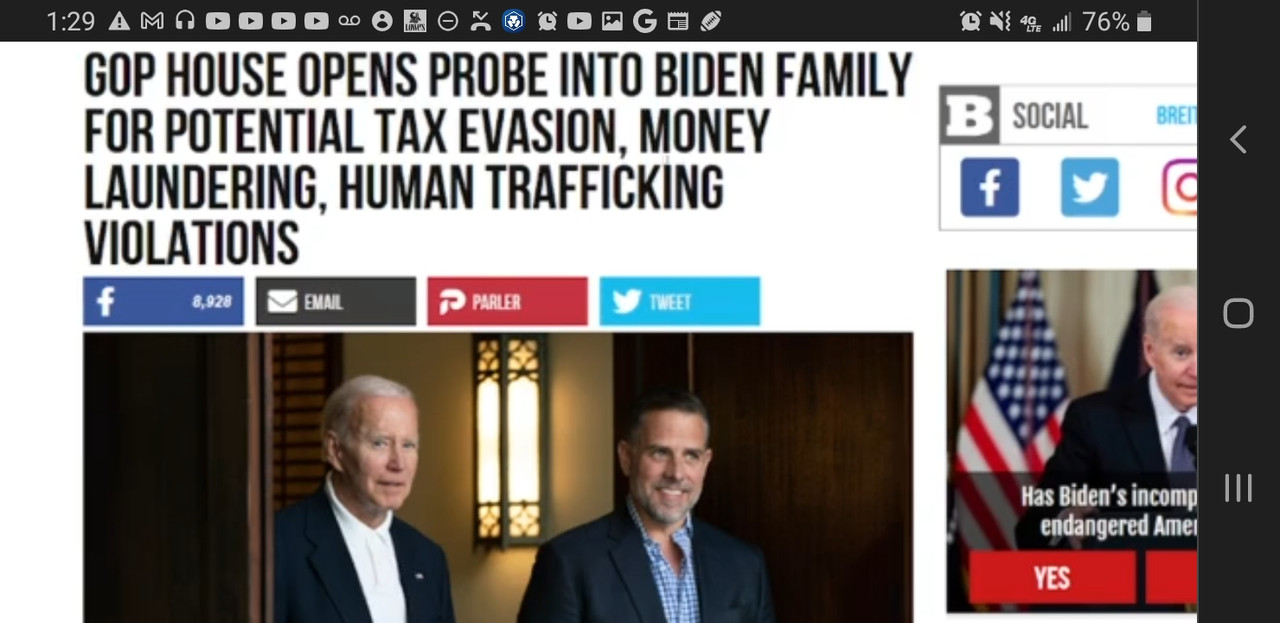Open Breitbart Instagram icon in Social box
This screenshot has width=1280, height=623.
point(1180,187)
